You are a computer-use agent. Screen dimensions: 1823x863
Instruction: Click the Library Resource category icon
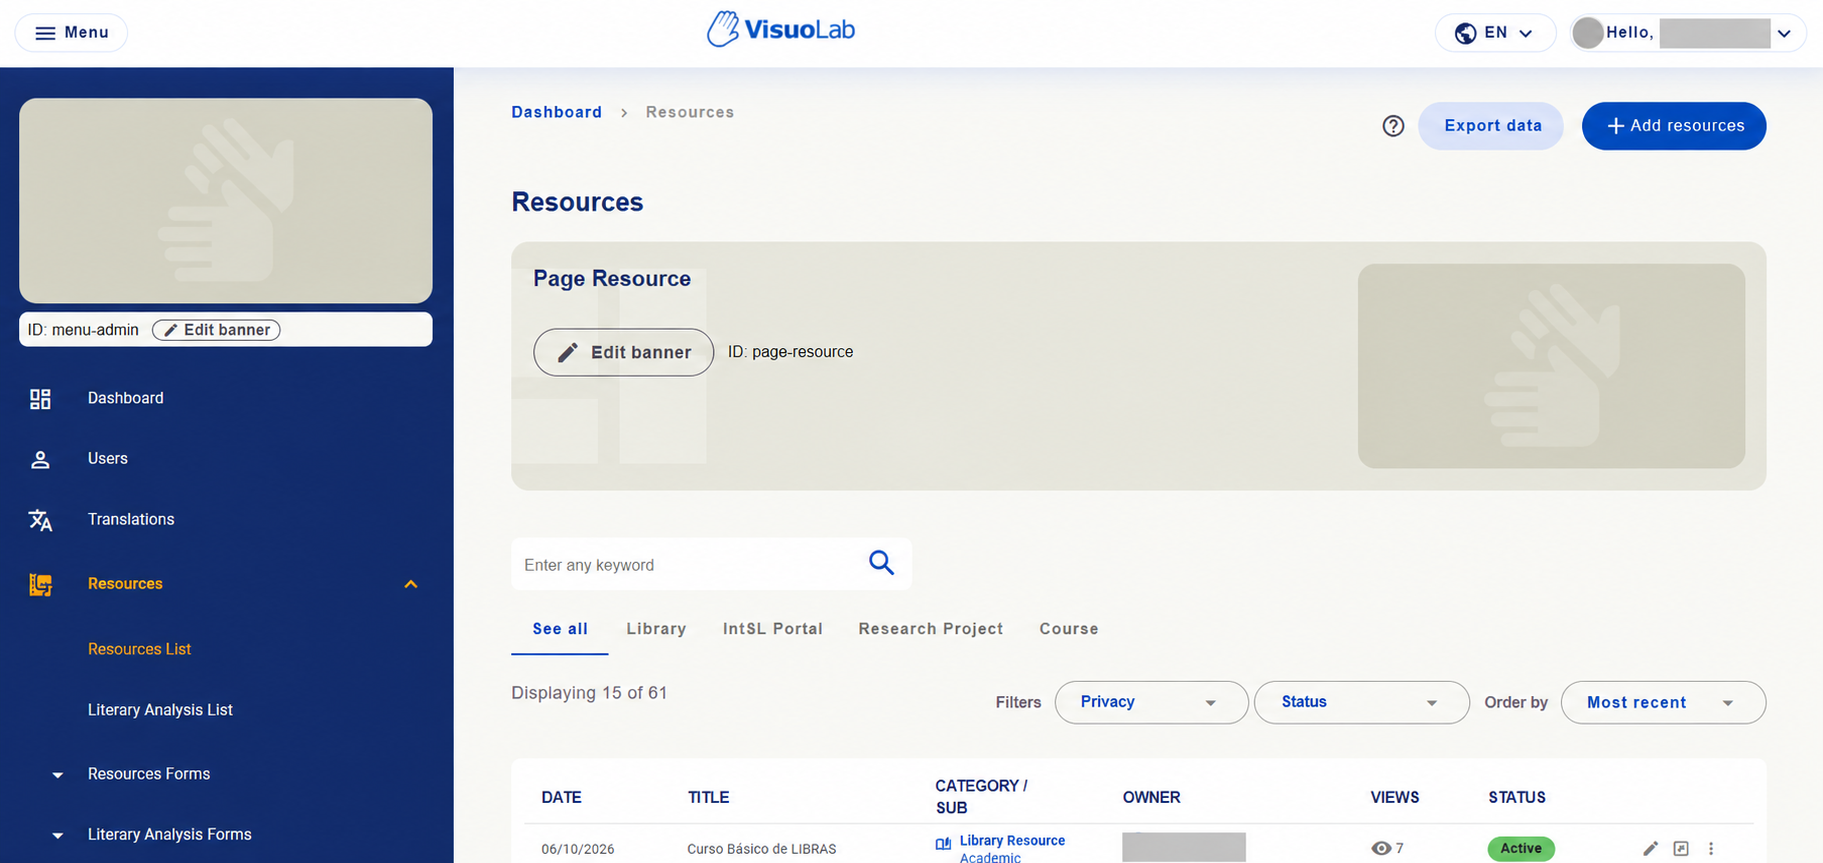[x=943, y=844]
